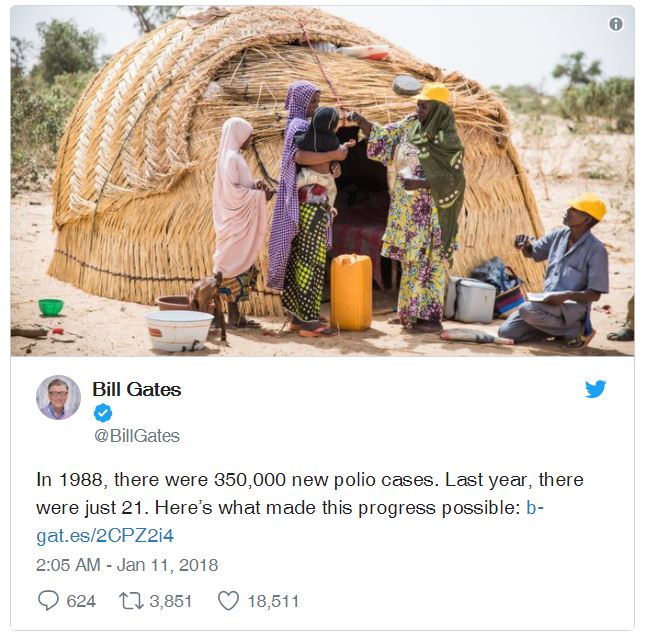
Task: Follow the gat.es/2CPZ2i4 link
Action: click(105, 536)
